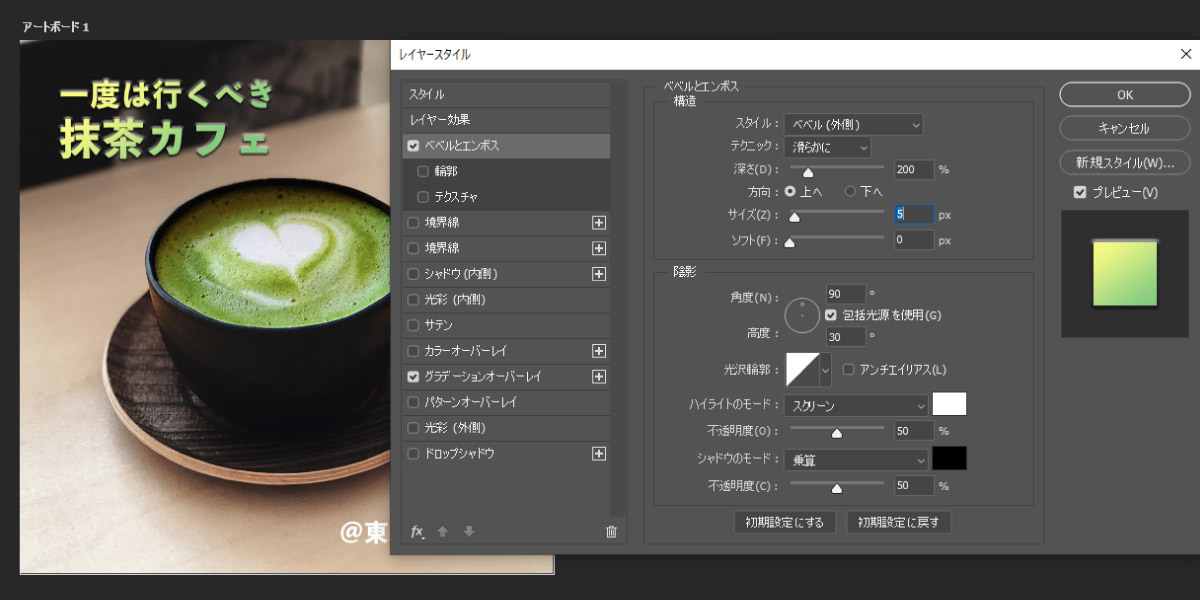Move effect up with arrow icon

point(444,531)
